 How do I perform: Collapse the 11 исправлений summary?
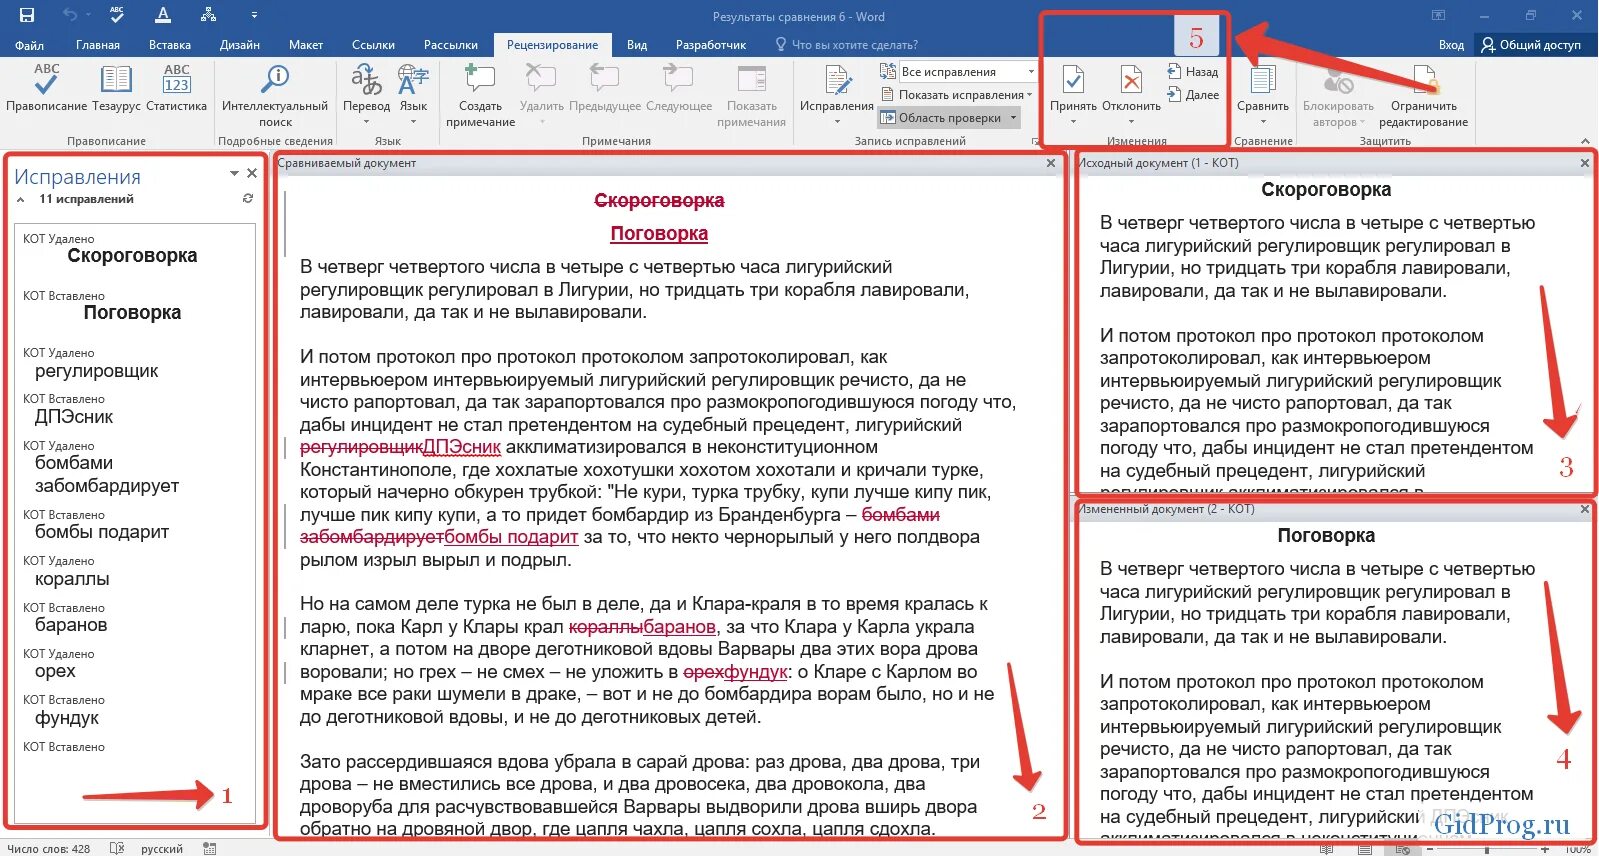[x=20, y=200]
